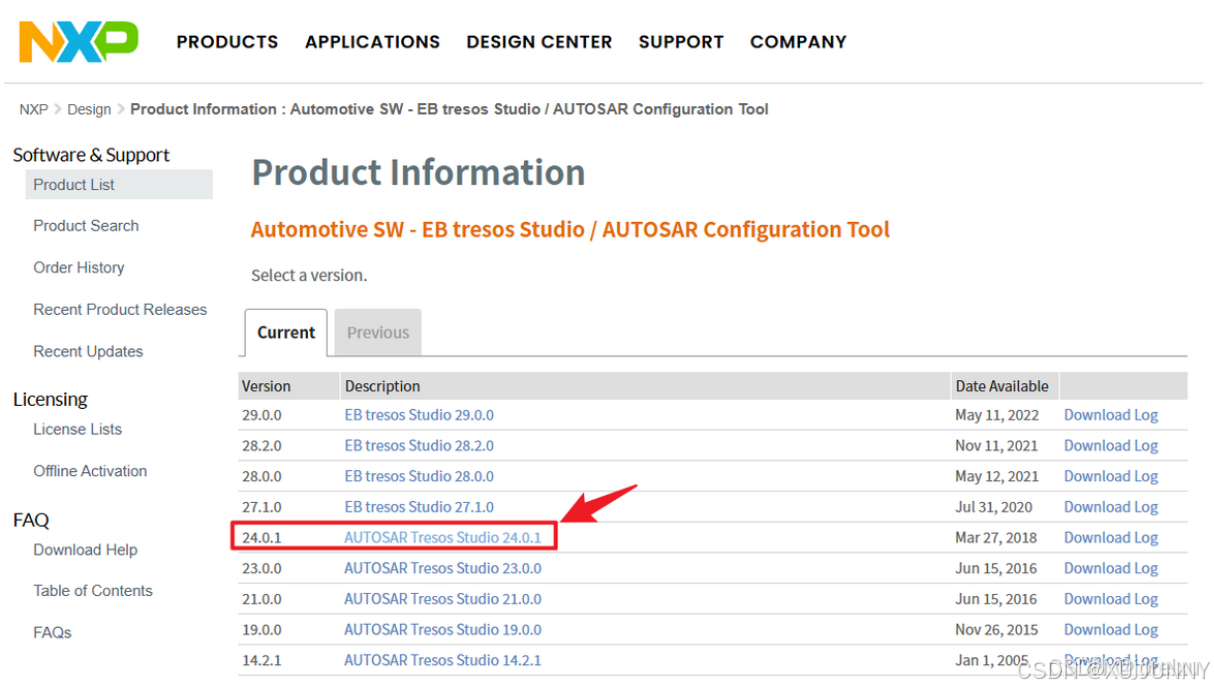This screenshot has height=690, width=1214.
Task: Select date Jul 31, 2020
Action: pyautogui.click(x=994, y=507)
